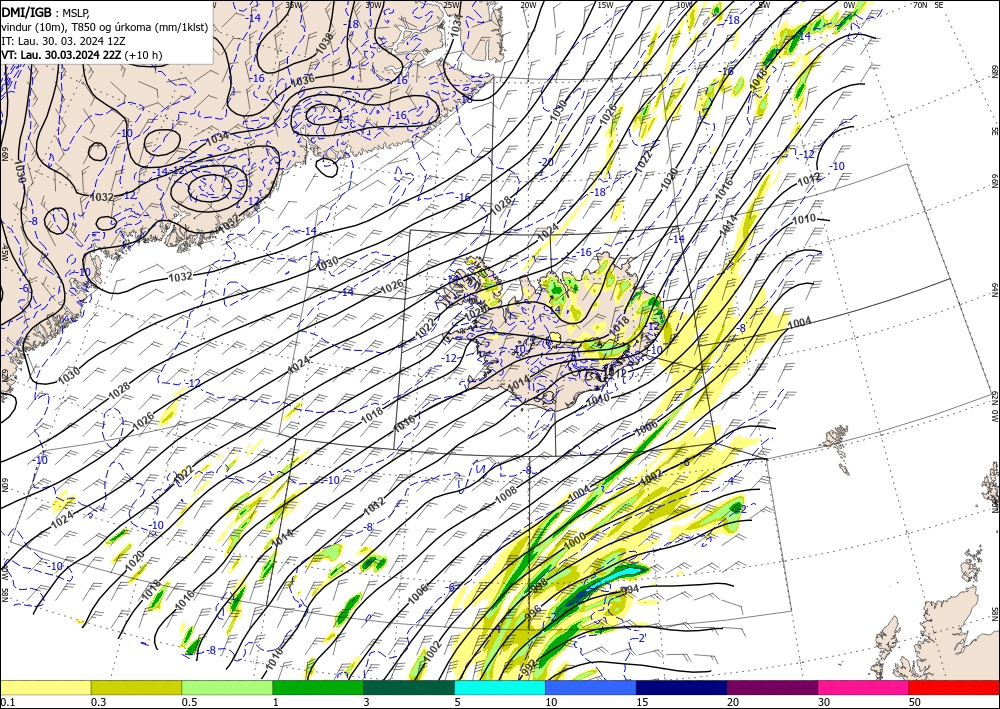Click the "70N" latitude label
This screenshot has height=709, width=1000.
pos(920,5)
